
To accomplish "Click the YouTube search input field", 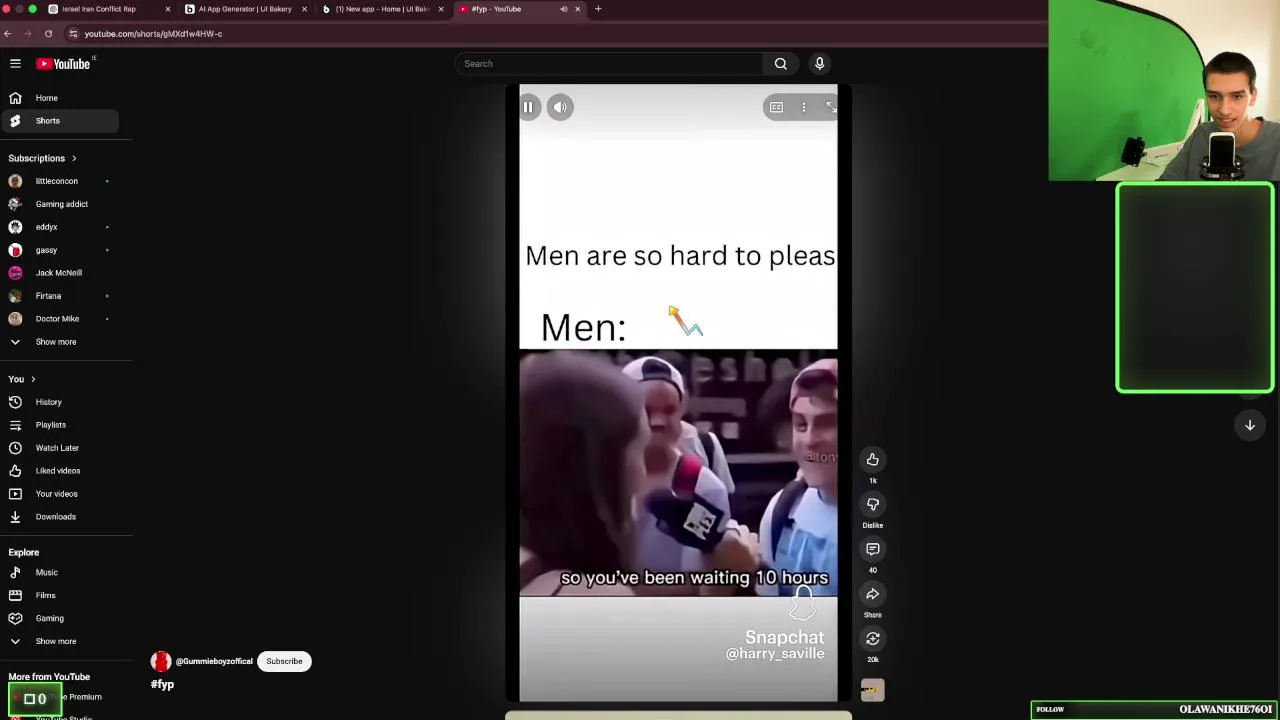I will pos(610,63).
